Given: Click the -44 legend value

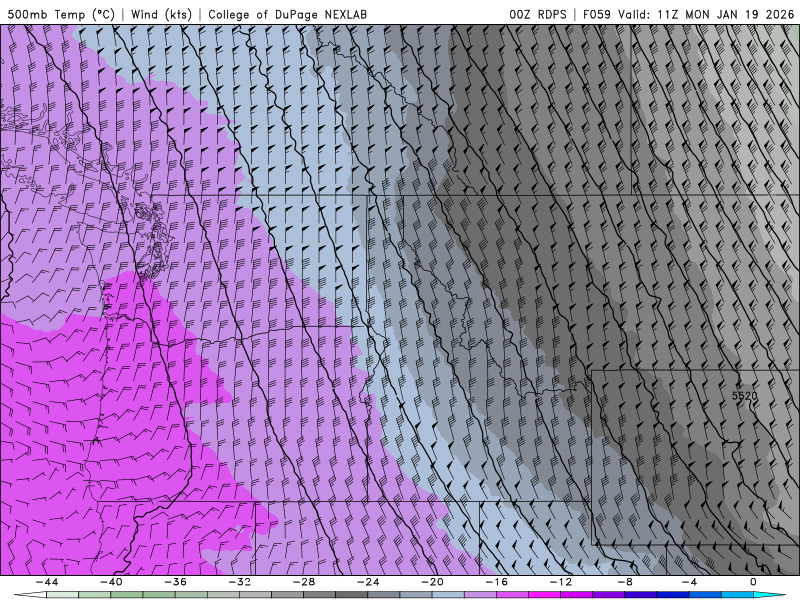Looking at the screenshot, I should [47, 582].
